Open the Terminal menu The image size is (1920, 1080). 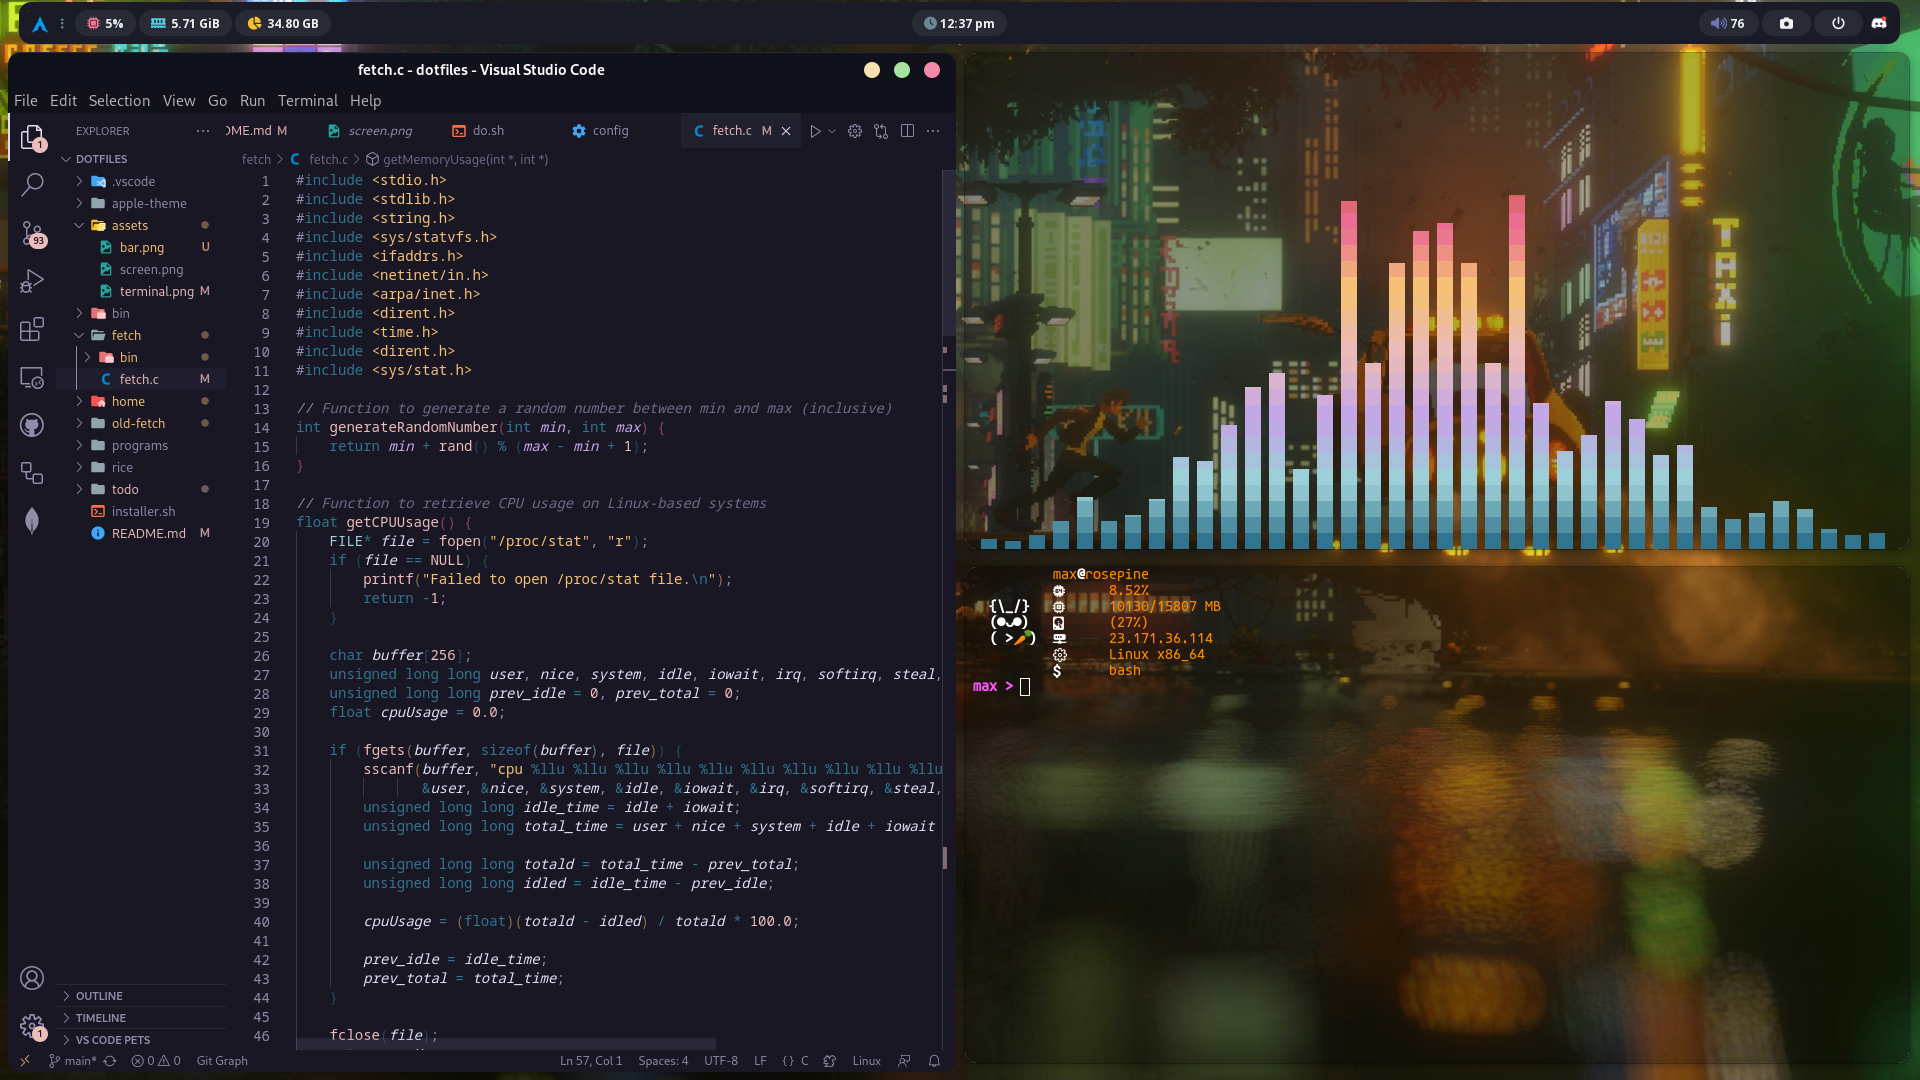coord(307,101)
